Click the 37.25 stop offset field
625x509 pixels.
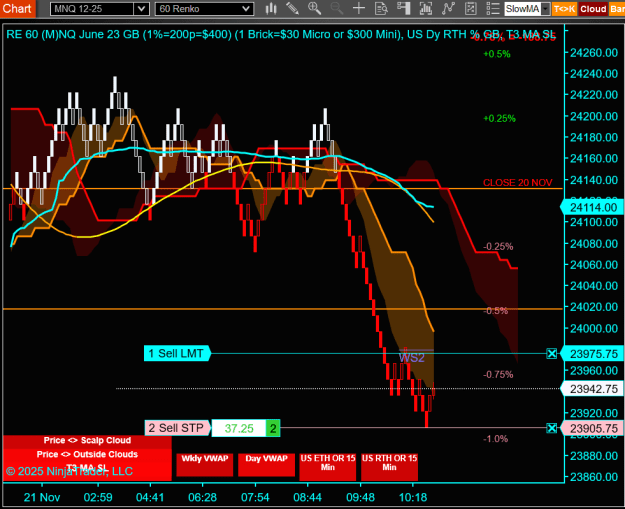coord(239,428)
